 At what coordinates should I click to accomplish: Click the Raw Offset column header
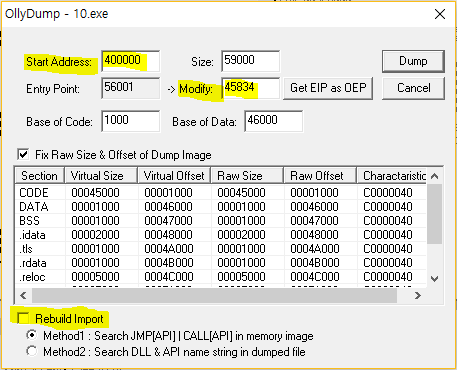coord(320,176)
